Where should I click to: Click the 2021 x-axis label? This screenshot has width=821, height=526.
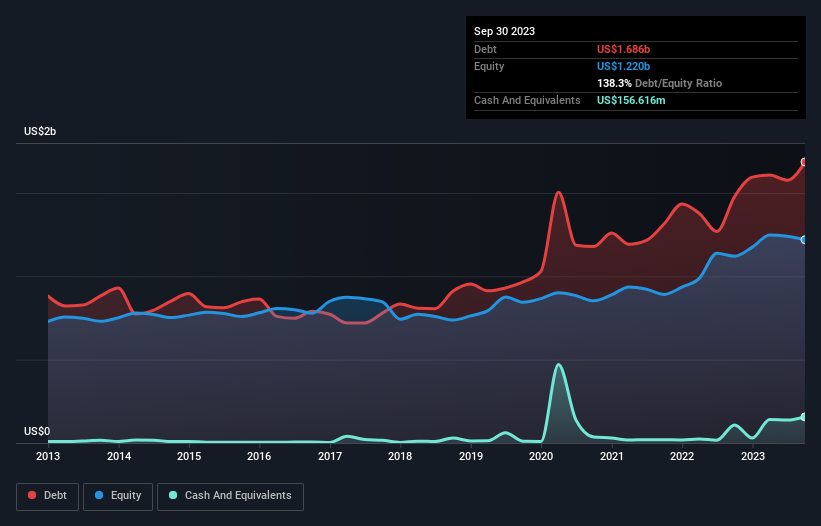pyautogui.click(x=612, y=456)
